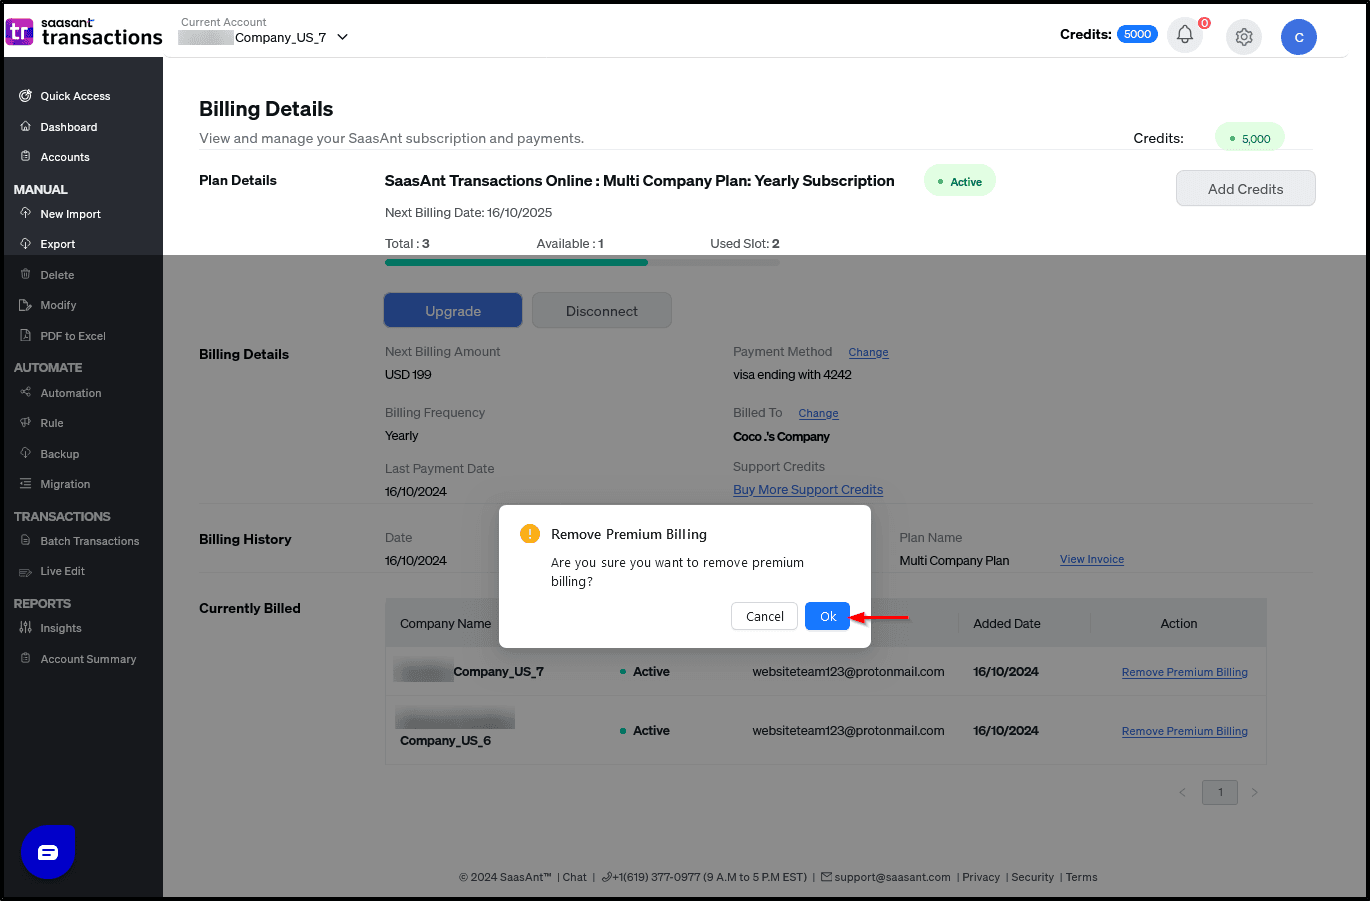
Task: Change the Billed To link
Action: pyautogui.click(x=818, y=413)
